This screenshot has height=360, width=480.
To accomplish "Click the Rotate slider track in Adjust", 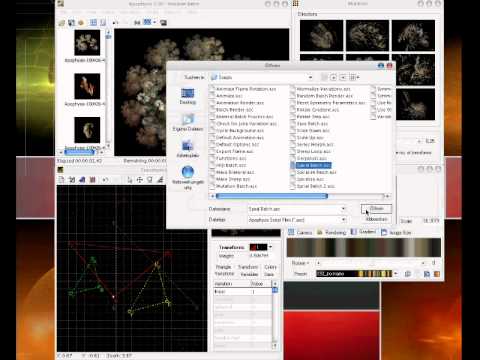I will click(370, 263).
